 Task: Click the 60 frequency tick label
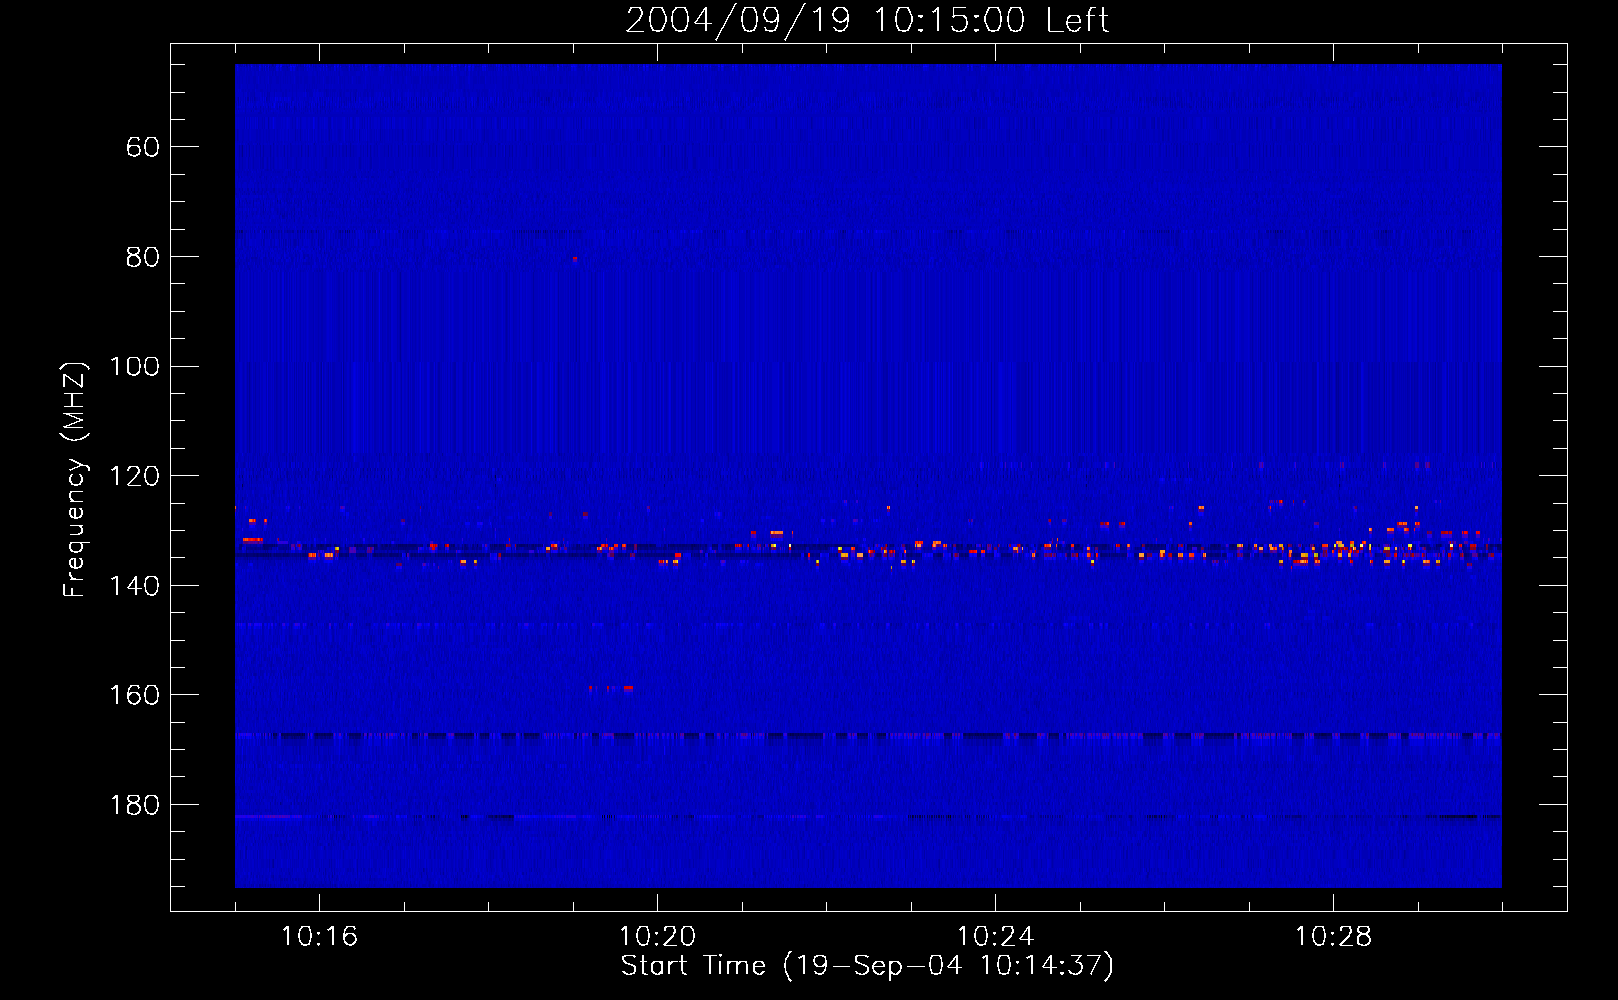(142, 147)
